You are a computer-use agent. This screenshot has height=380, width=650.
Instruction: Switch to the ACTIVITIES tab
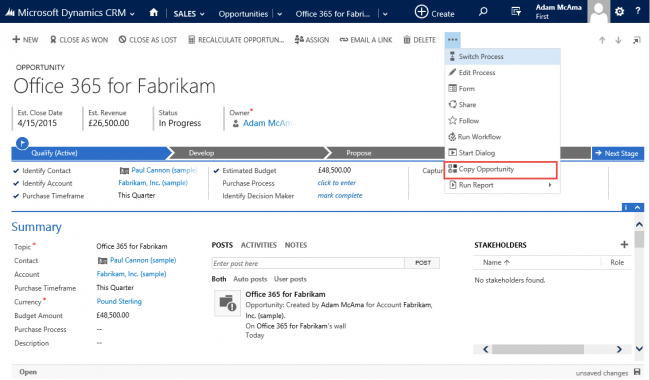[259, 245]
